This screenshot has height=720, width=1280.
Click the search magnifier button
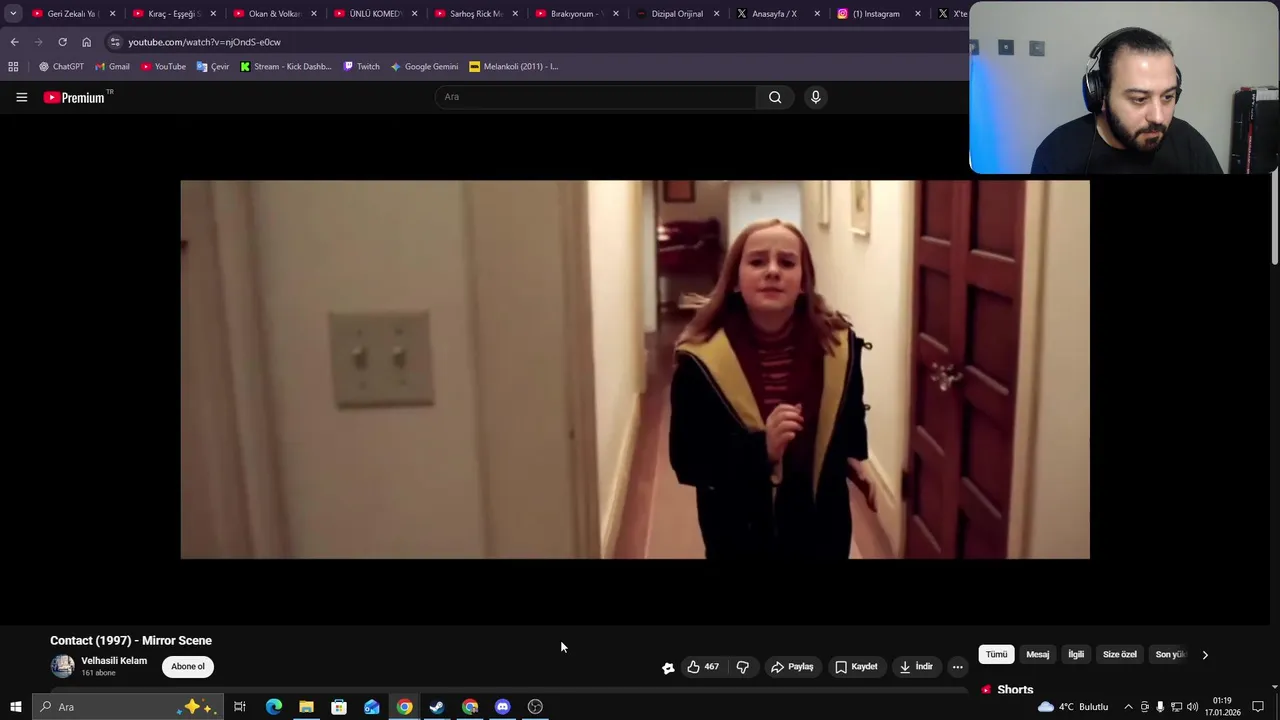tap(775, 97)
